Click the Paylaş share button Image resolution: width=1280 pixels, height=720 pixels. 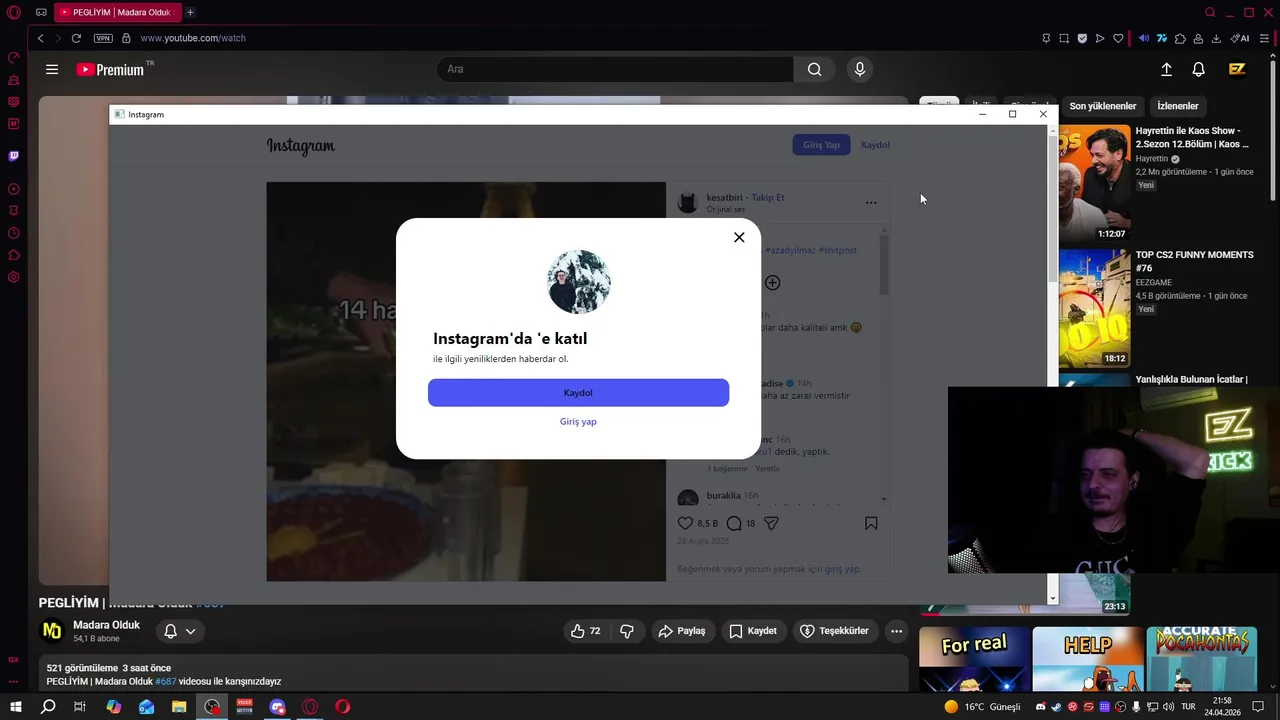point(681,631)
